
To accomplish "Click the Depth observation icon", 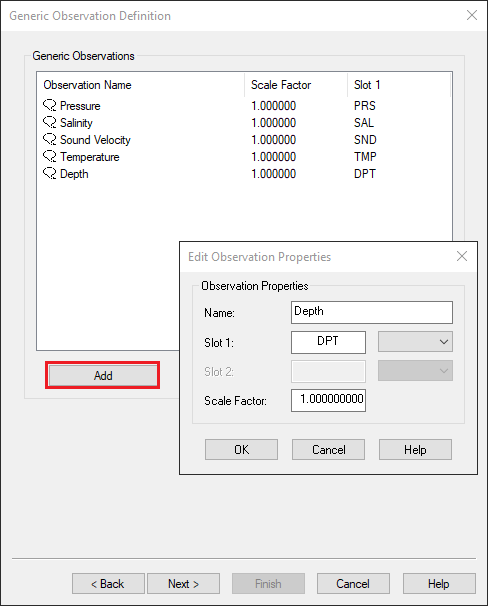I will coord(49,173).
